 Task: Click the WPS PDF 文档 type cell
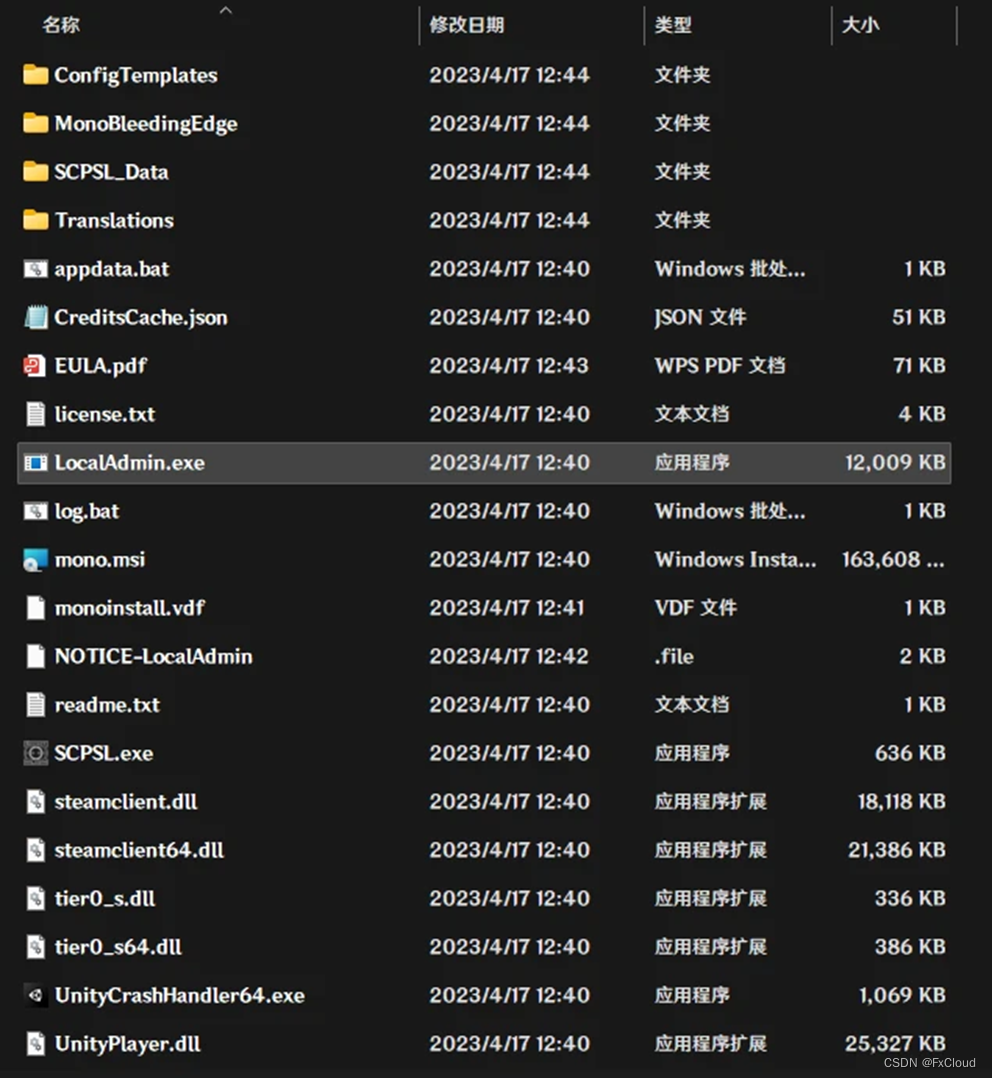[720, 366]
